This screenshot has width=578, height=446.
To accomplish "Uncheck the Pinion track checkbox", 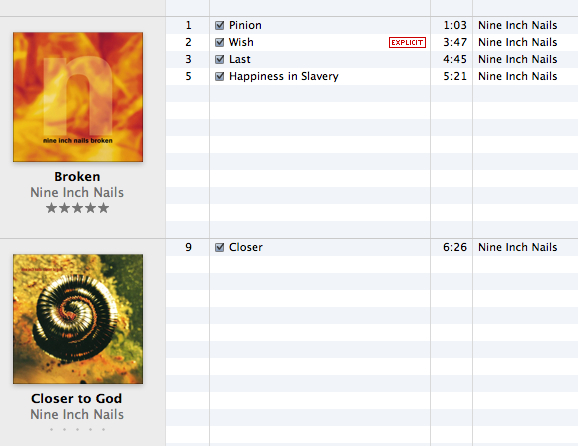I will 219,25.
